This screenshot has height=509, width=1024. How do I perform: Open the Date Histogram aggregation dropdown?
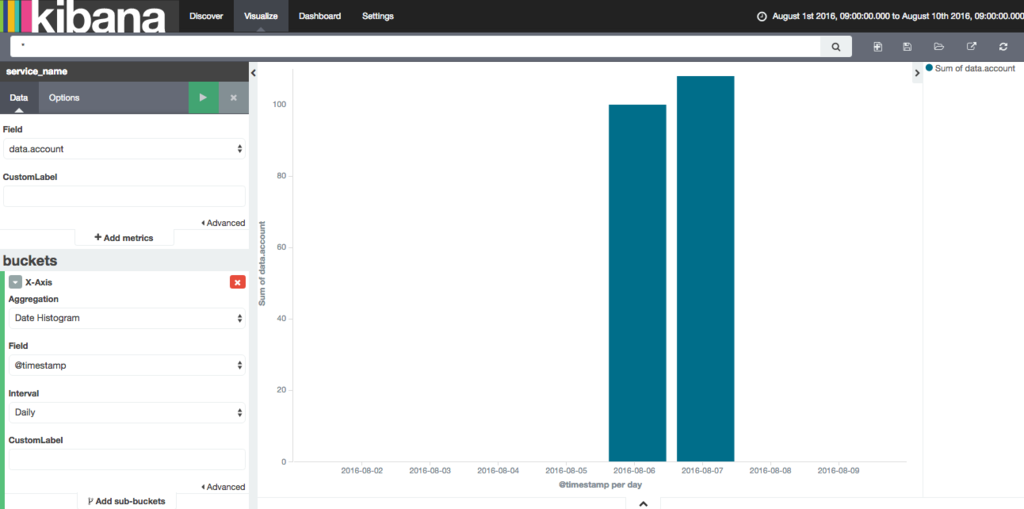127,318
